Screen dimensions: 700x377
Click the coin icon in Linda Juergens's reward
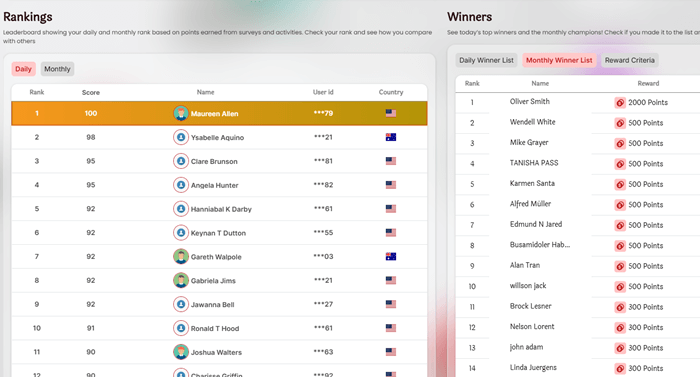[x=620, y=369]
